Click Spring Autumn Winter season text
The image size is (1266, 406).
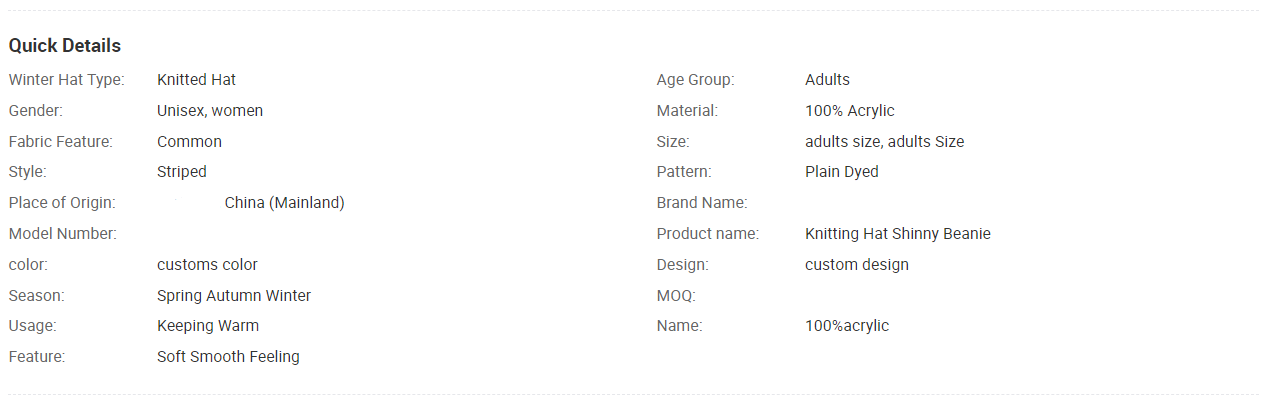click(234, 296)
